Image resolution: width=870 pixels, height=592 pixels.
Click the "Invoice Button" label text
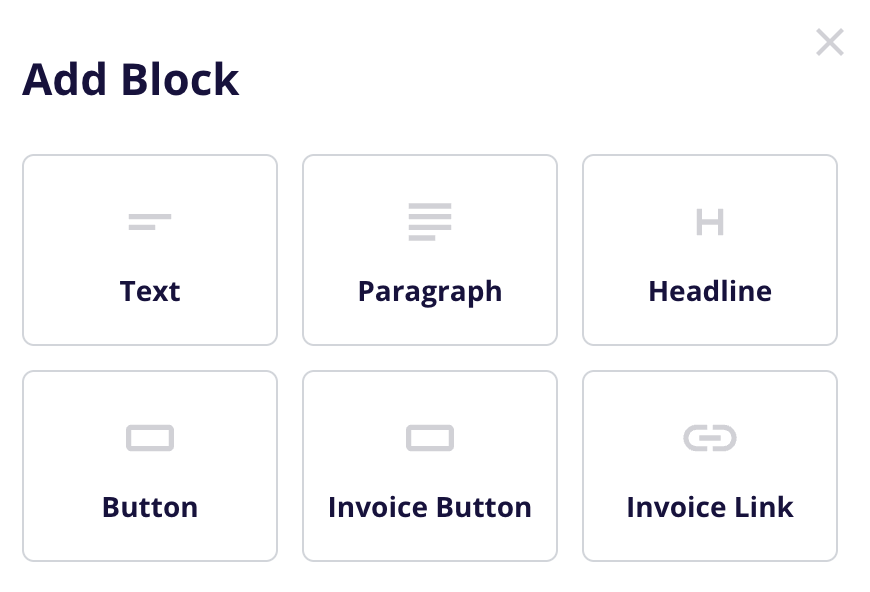pos(430,507)
